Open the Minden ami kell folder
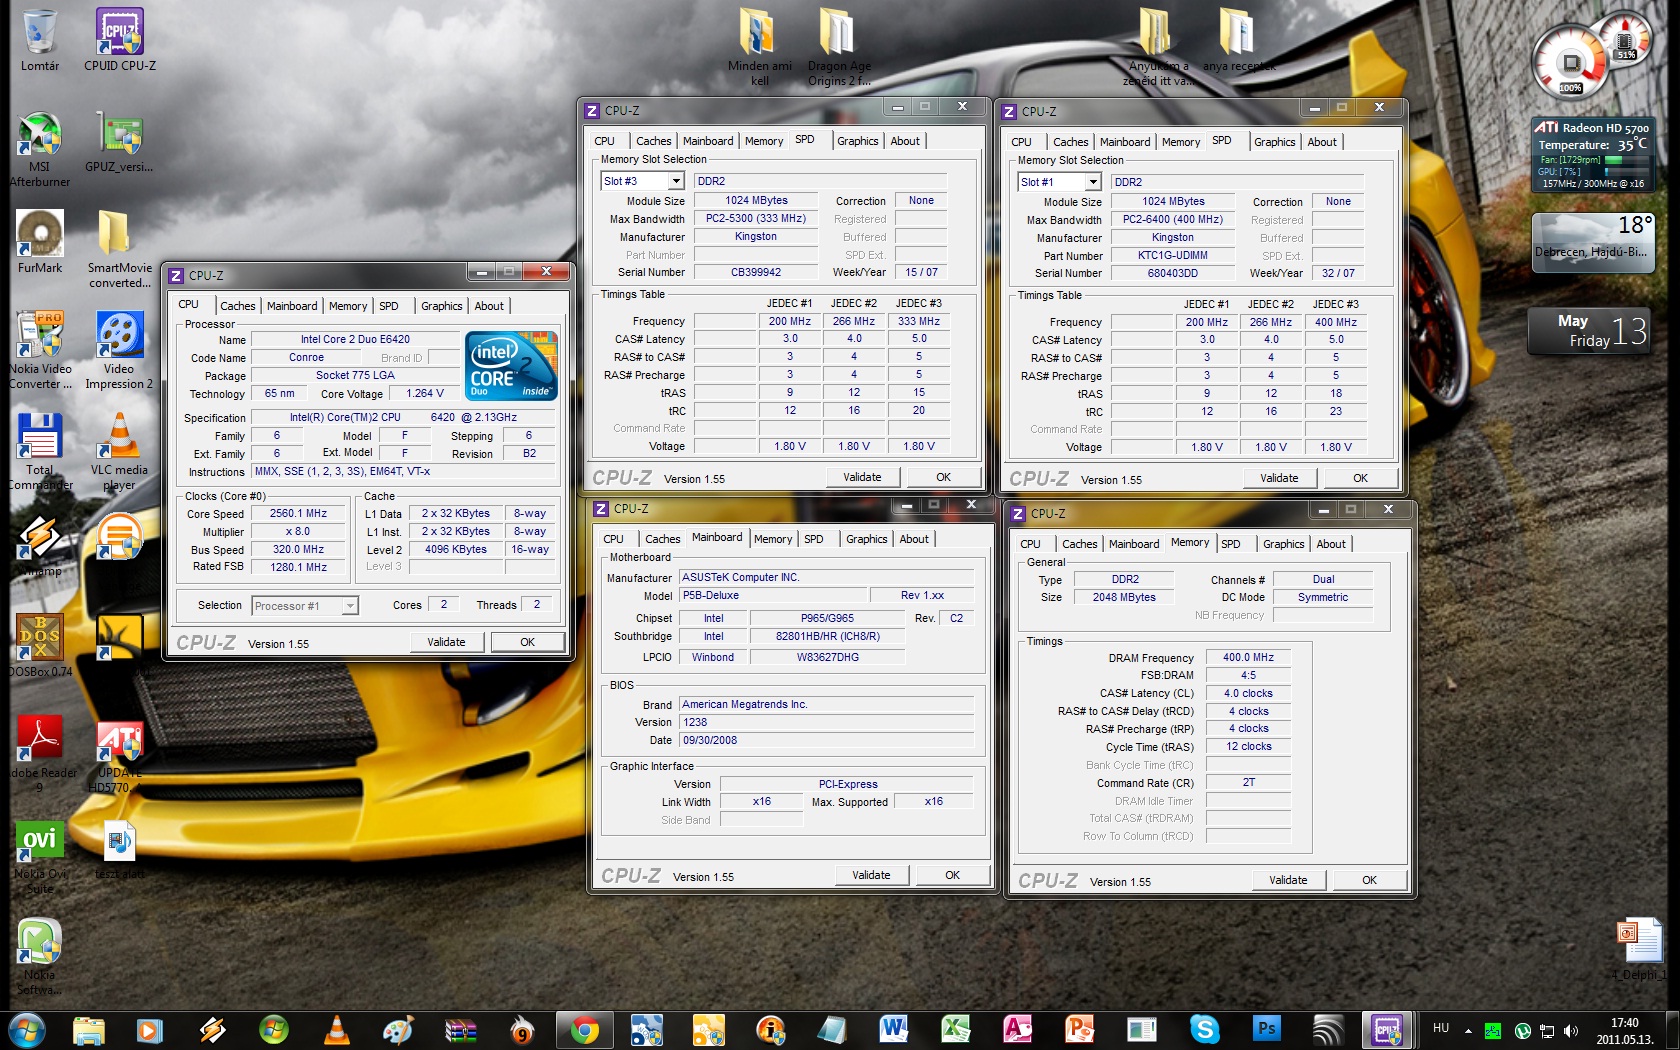Image resolution: width=1680 pixels, height=1050 pixels. click(760, 47)
